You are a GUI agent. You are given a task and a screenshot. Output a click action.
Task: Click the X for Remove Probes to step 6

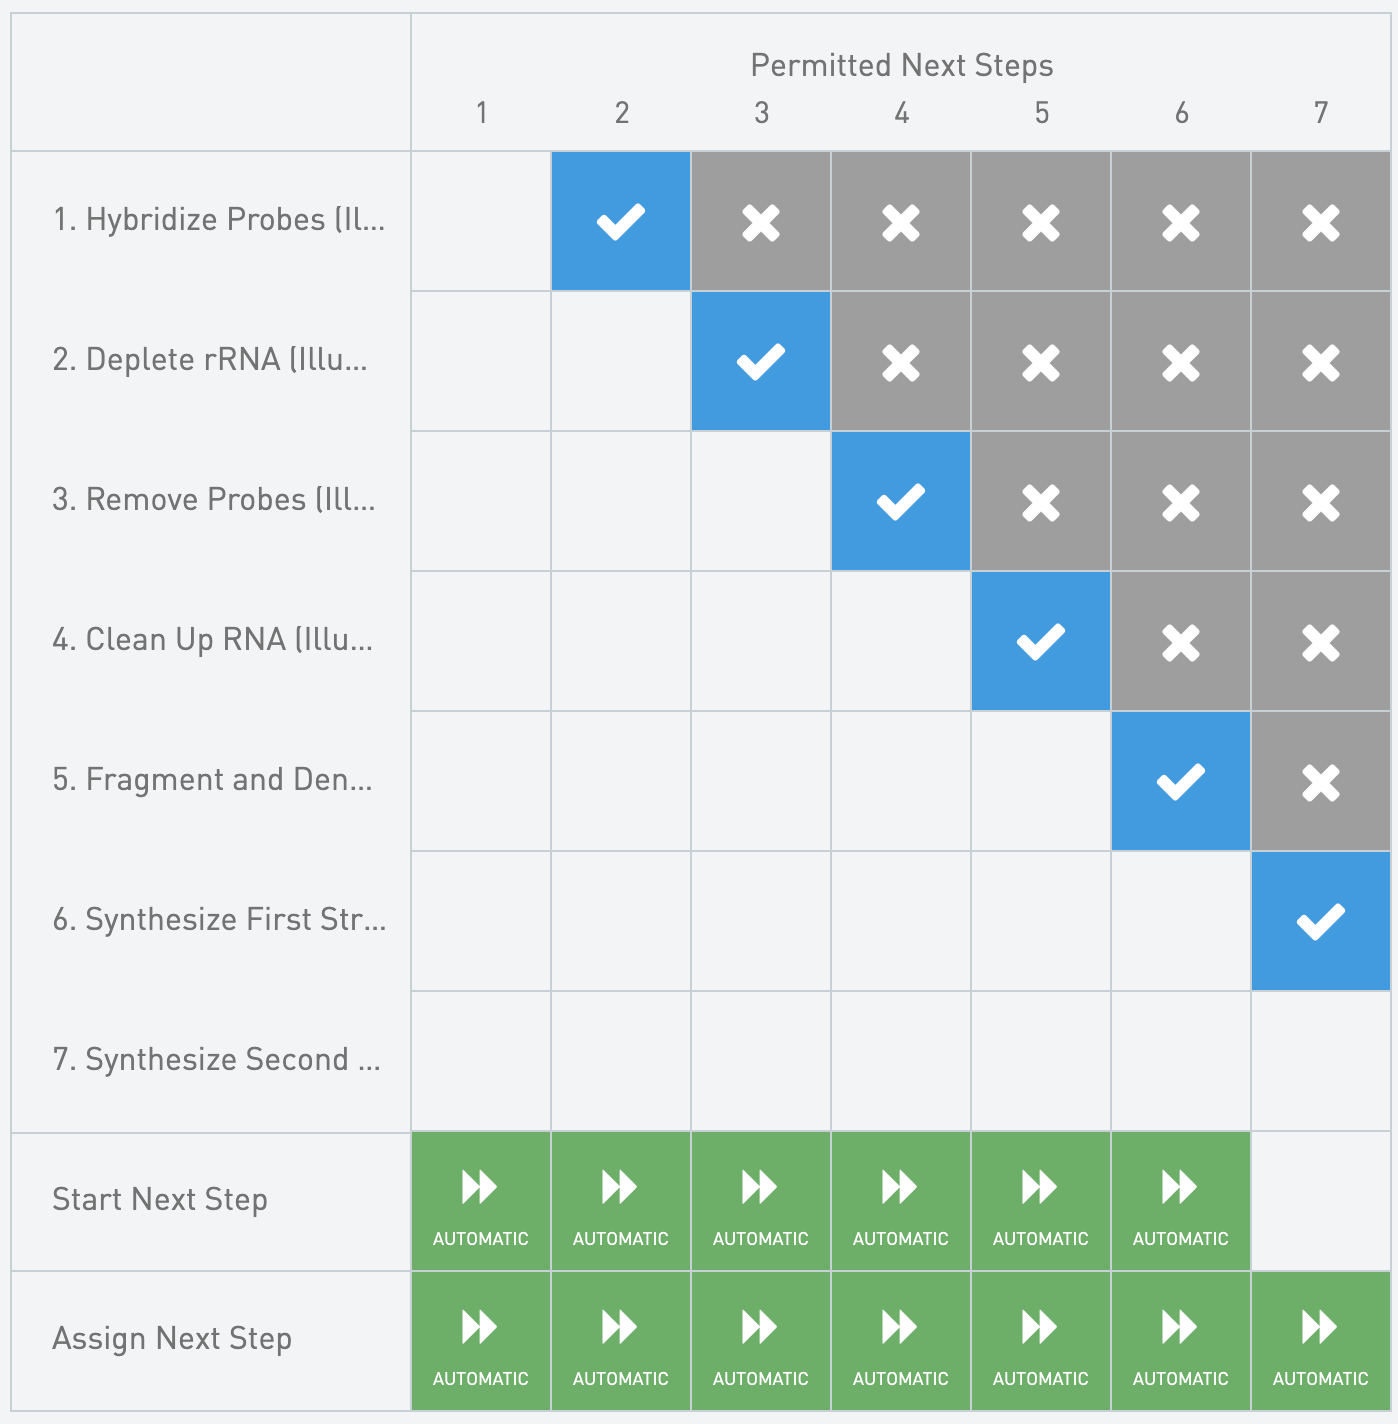pyautogui.click(x=1181, y=501)
